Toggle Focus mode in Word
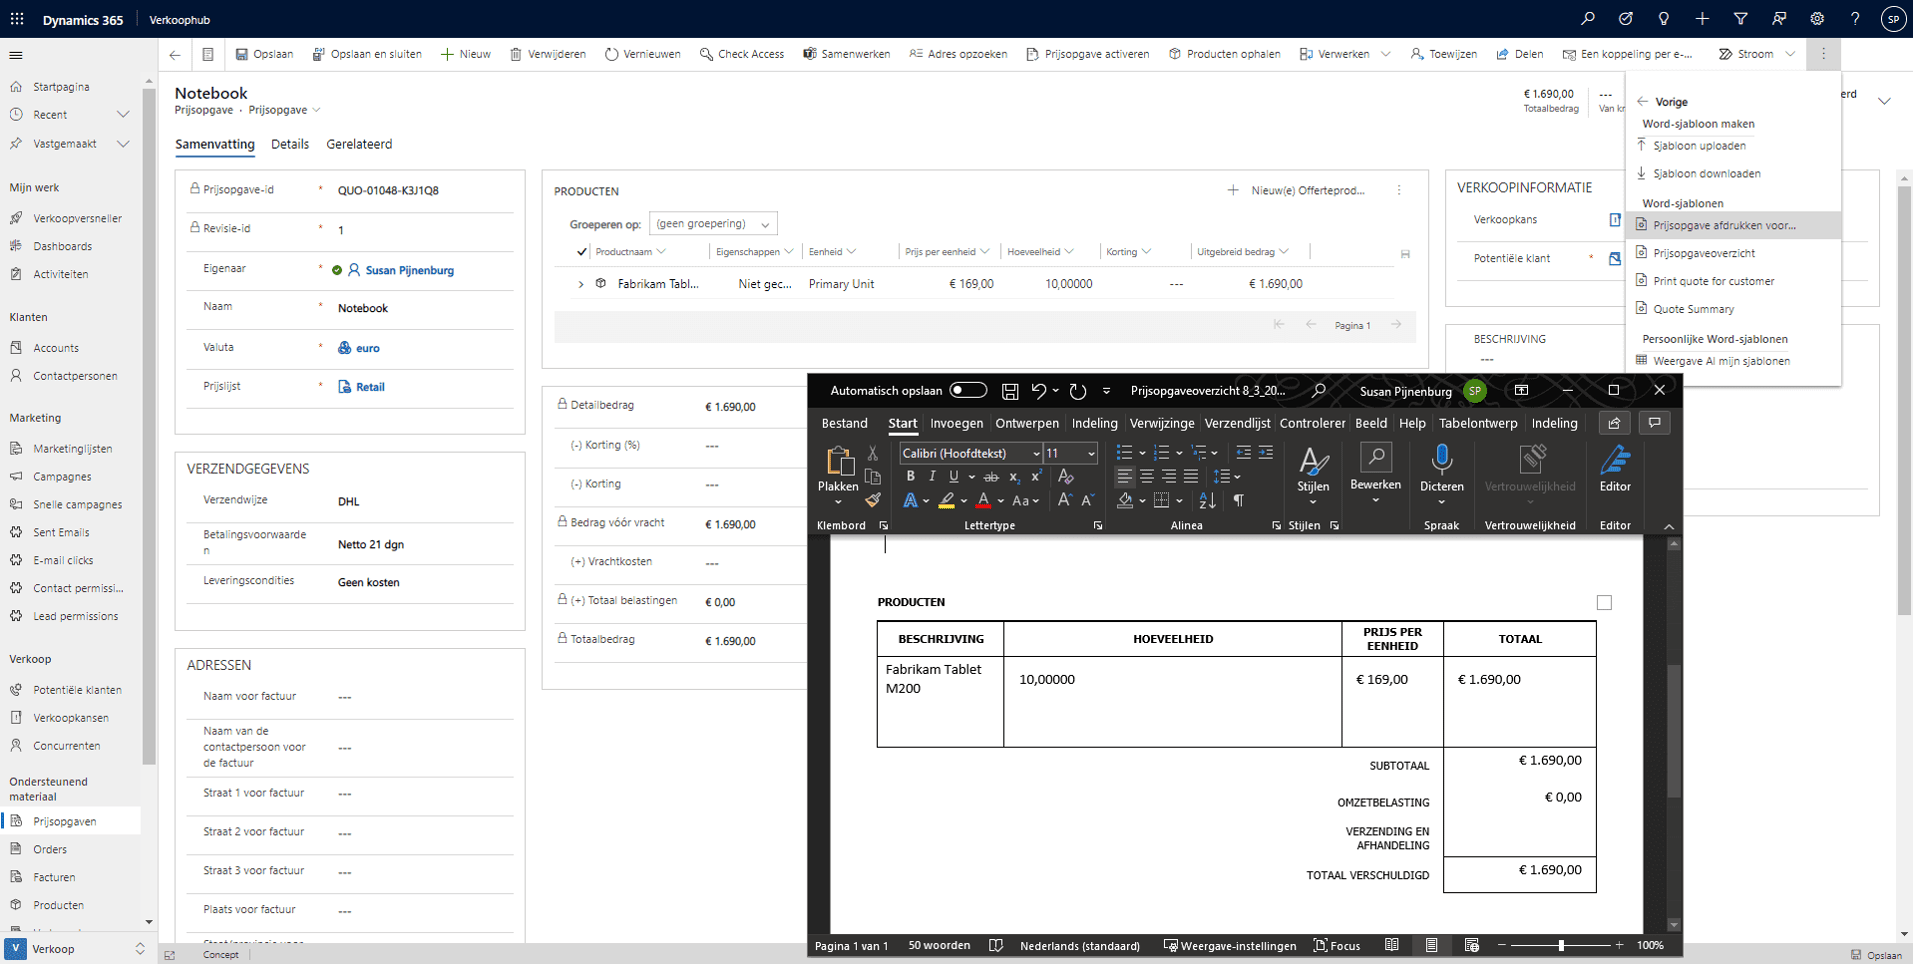 pyautogui.click(x=1337, y=945)
